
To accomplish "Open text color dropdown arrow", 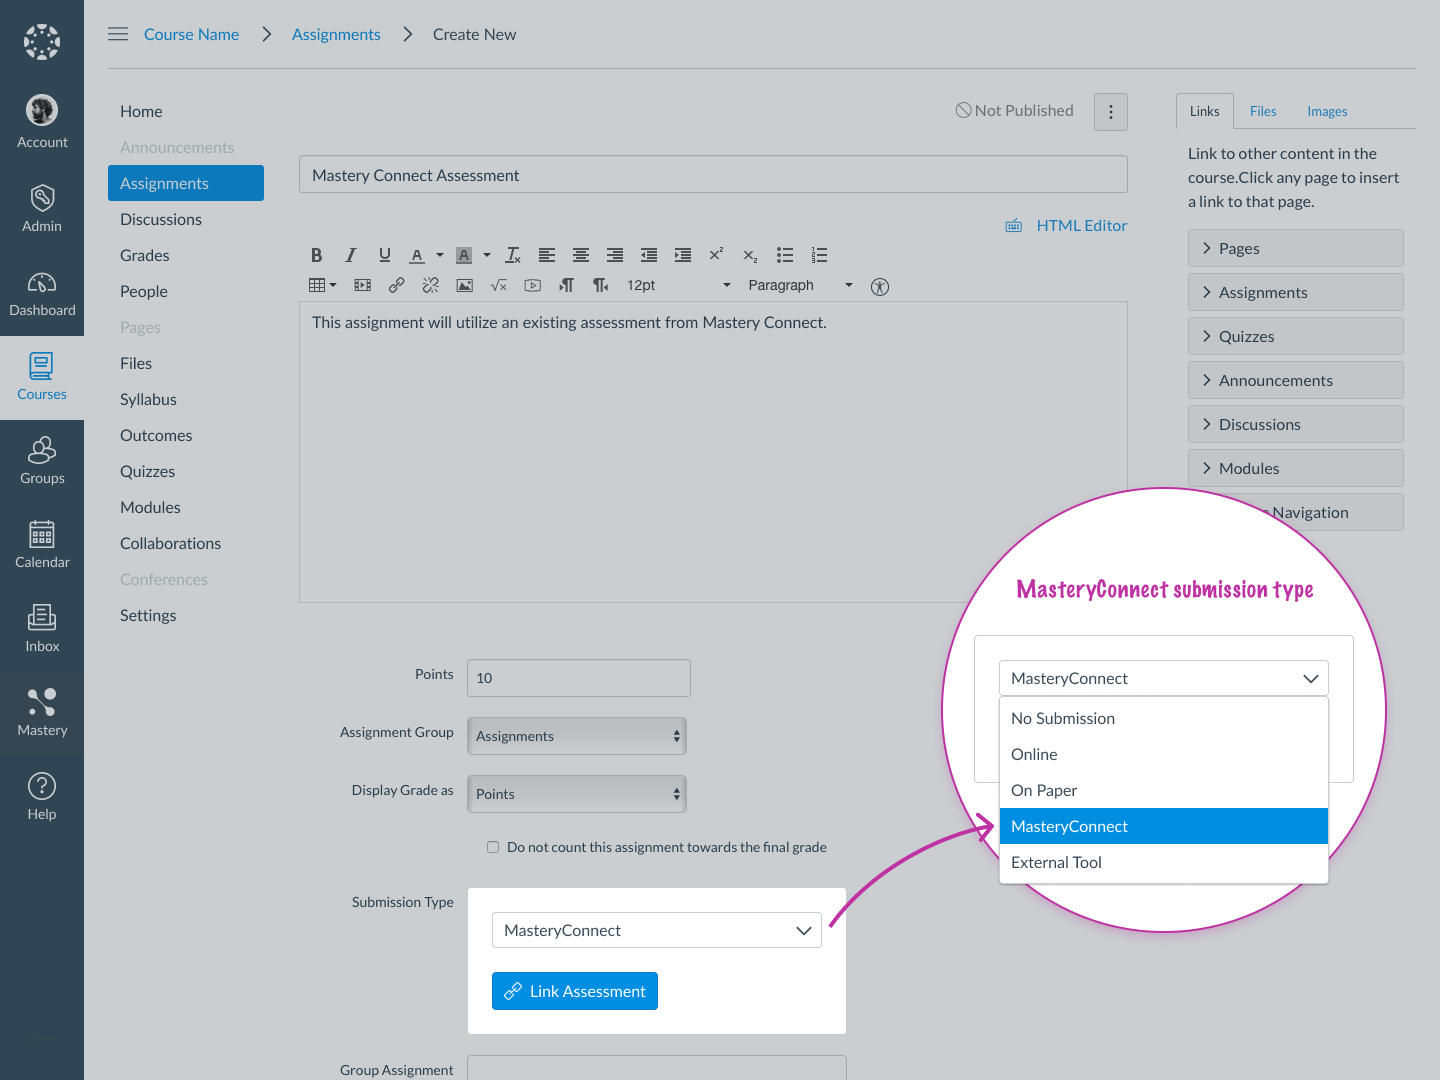I will coord(440,255).
